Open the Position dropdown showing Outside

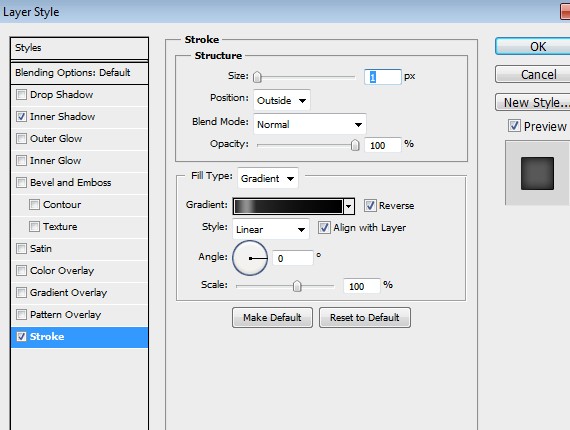pyautogui.click(x=282, y=100)
